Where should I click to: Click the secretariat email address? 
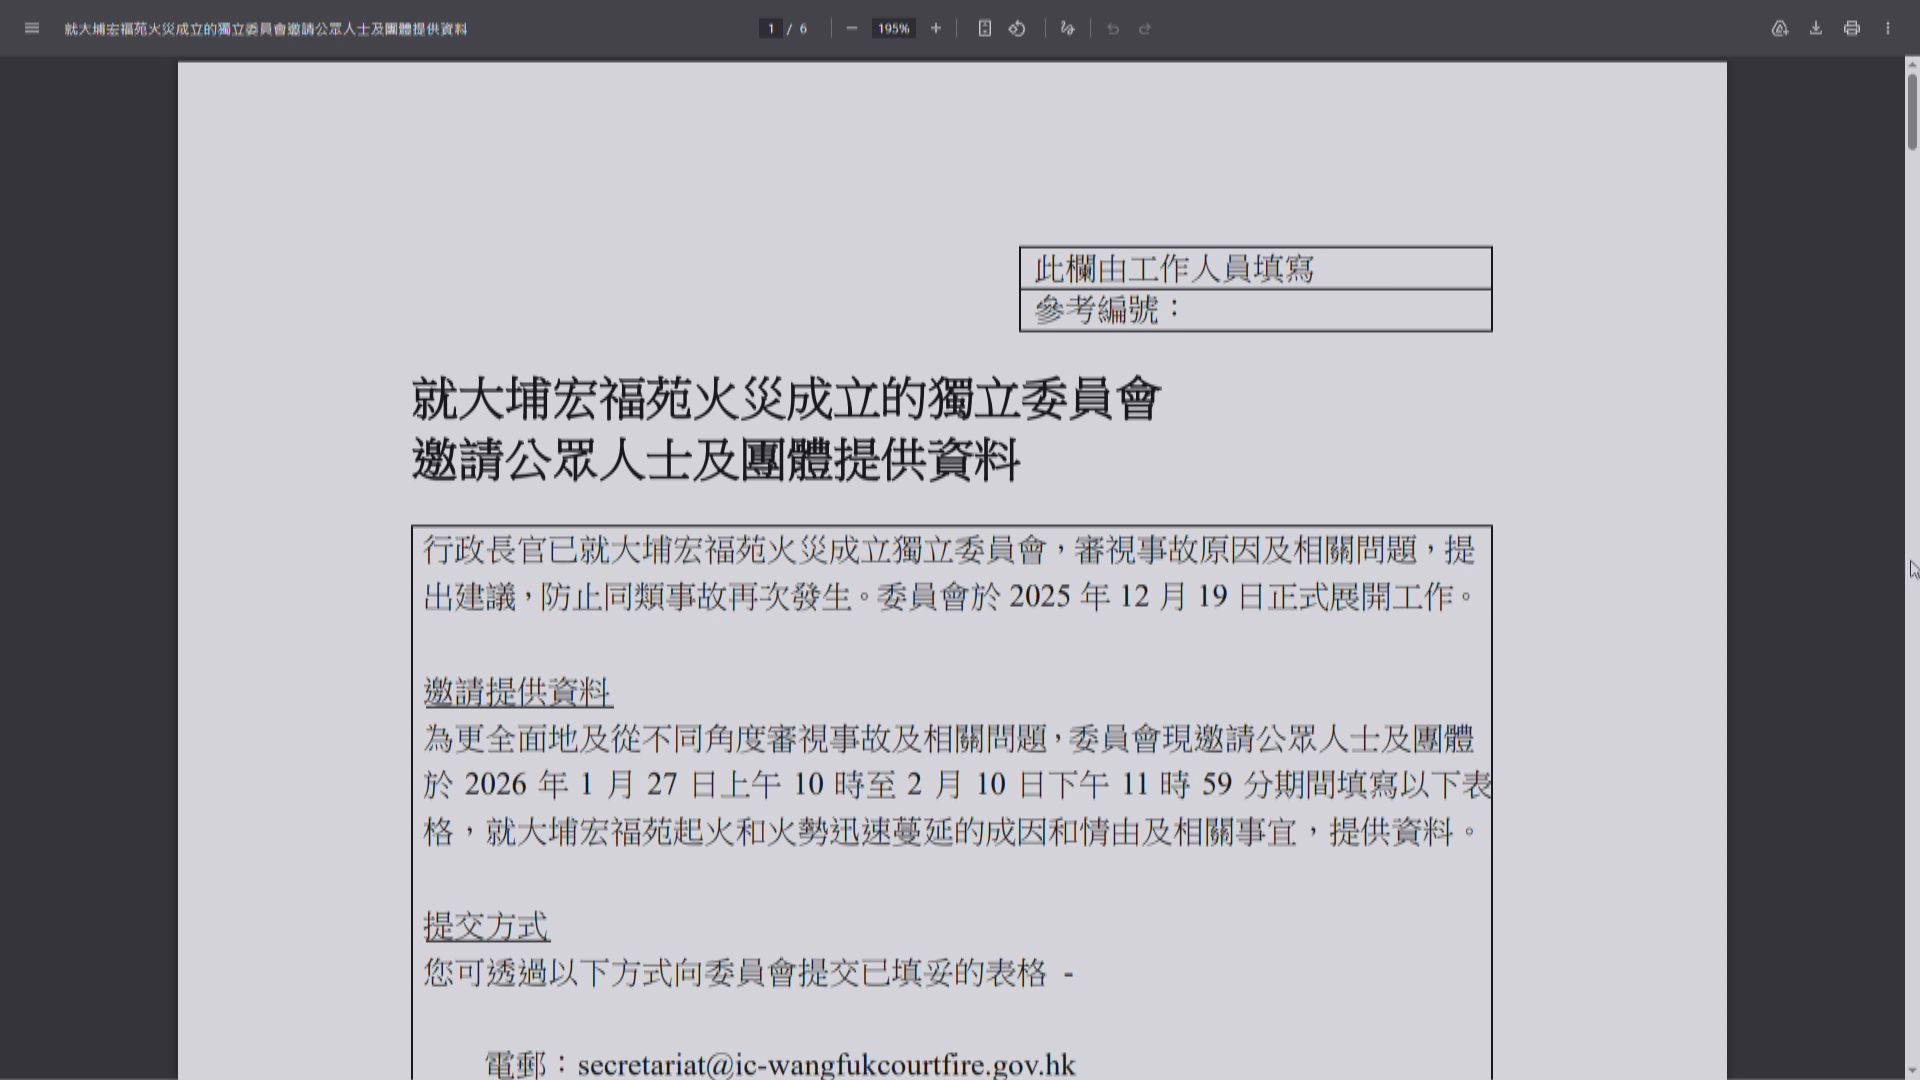(x=826, y=1064)
